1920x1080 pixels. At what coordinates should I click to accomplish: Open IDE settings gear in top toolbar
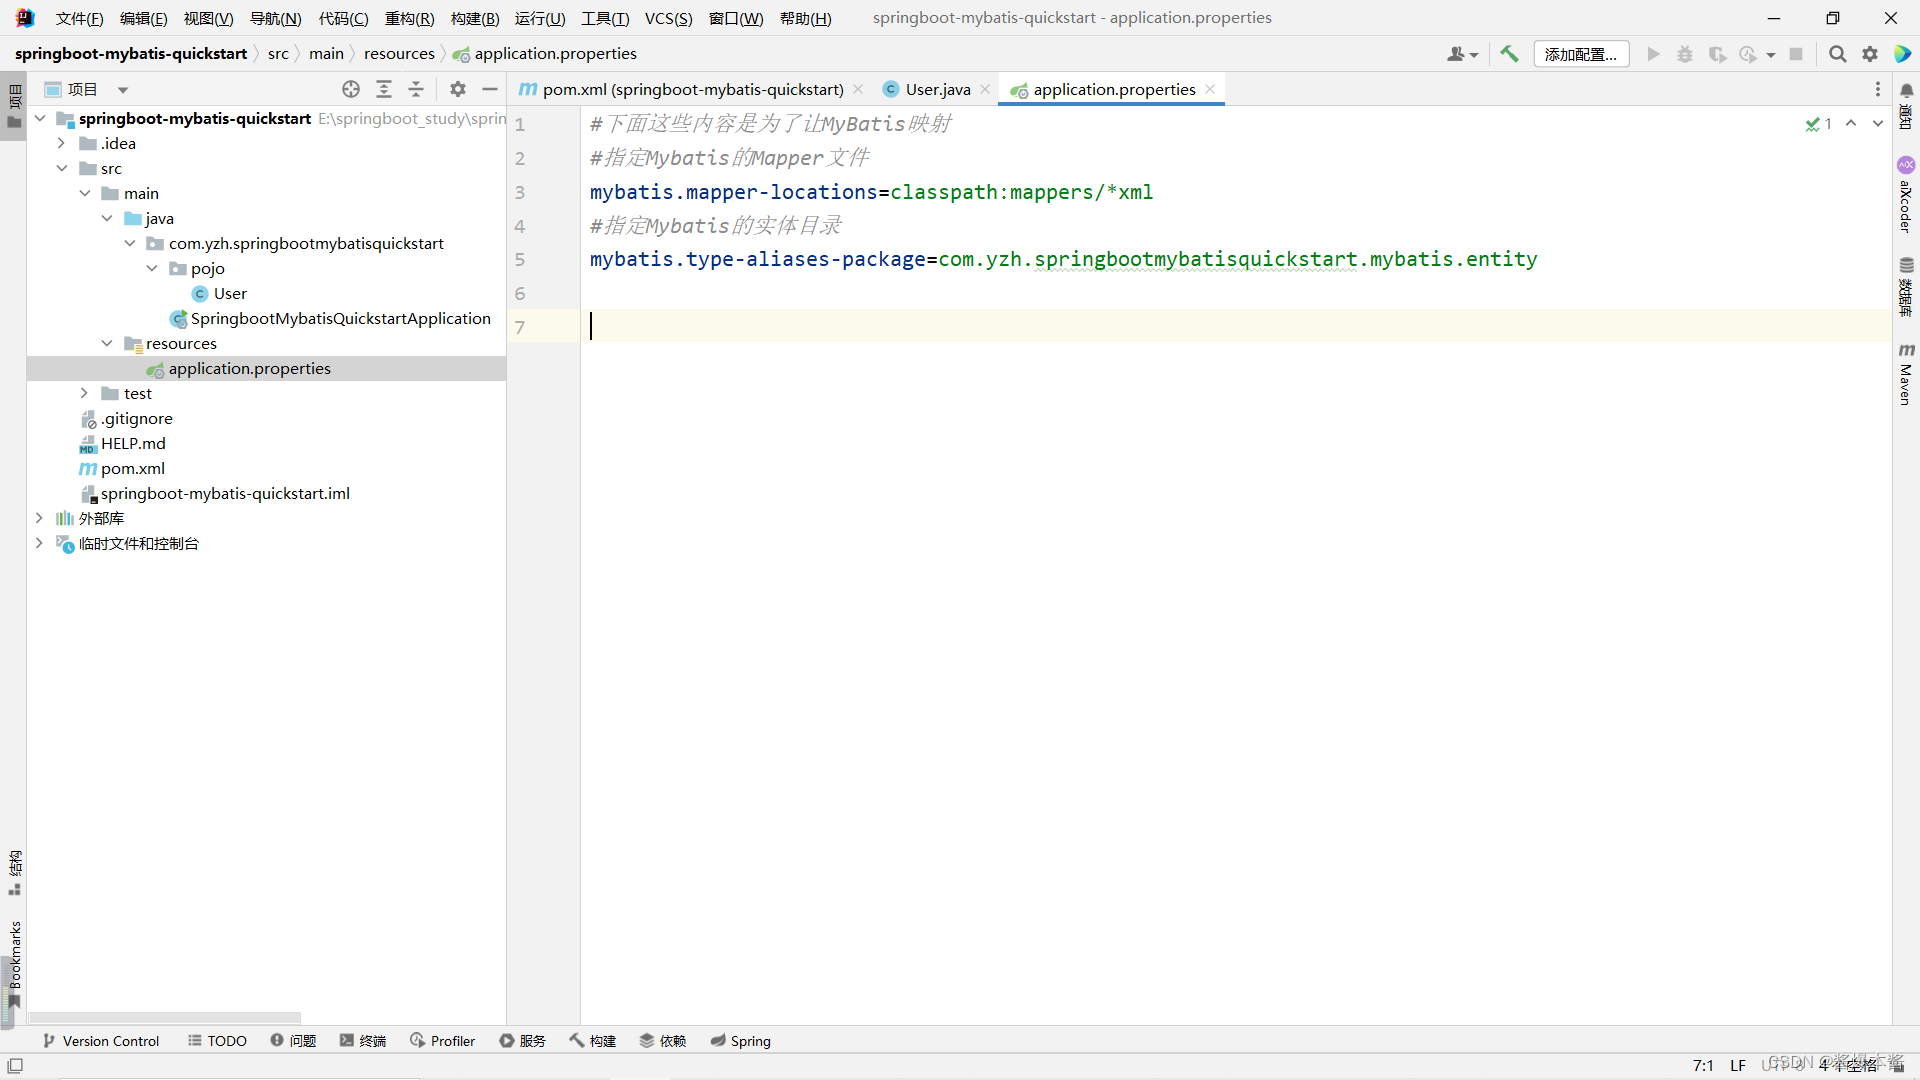point(1870,54)
